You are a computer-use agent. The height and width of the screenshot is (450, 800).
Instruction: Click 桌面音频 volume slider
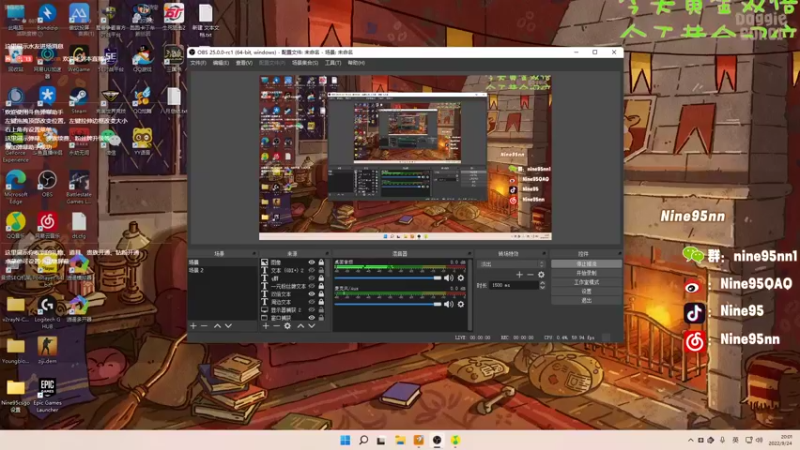pos(388,278)
